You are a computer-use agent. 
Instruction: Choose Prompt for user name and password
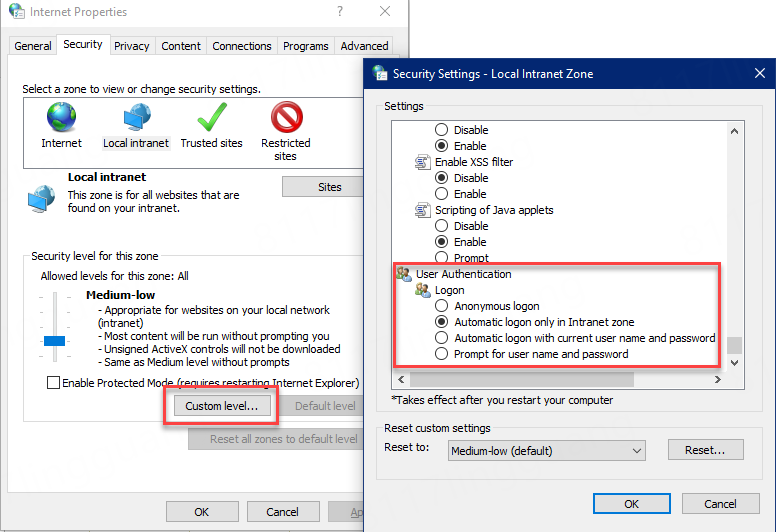[441, 354]
